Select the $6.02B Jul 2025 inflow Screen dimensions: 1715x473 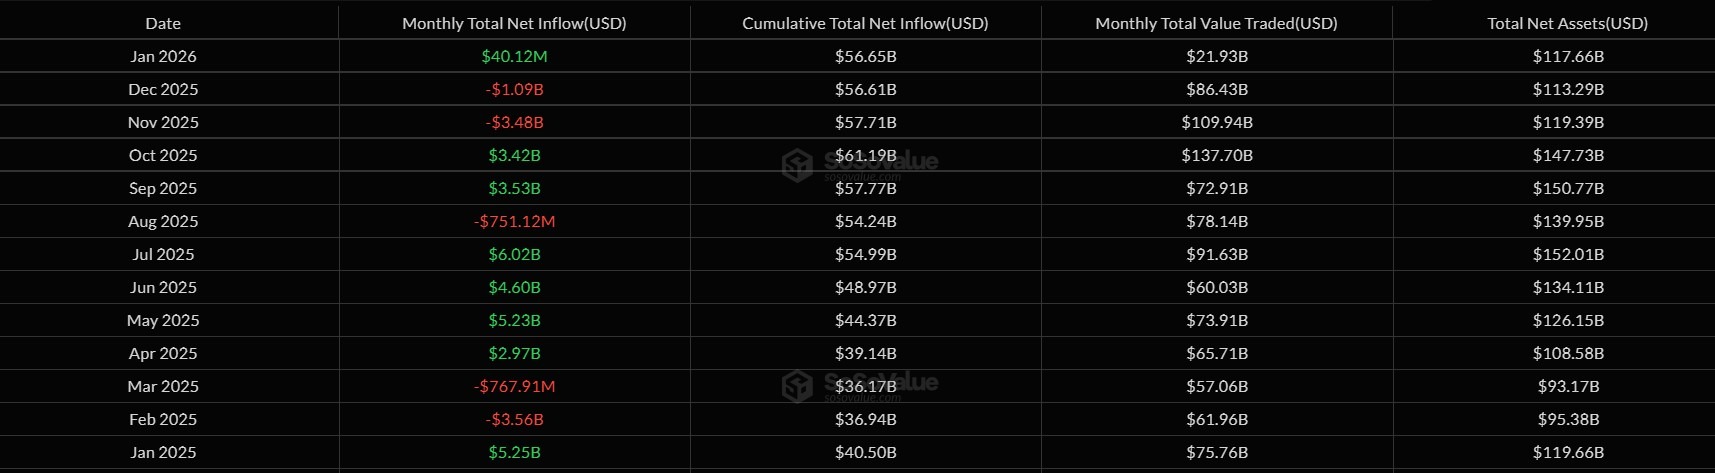[514, 254]
